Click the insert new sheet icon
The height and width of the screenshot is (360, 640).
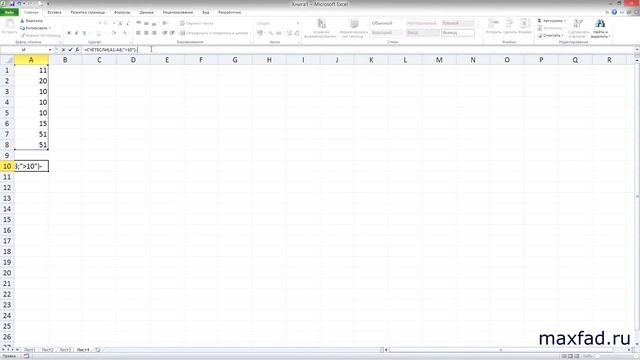pyautogui.click(x=98, y=350)
